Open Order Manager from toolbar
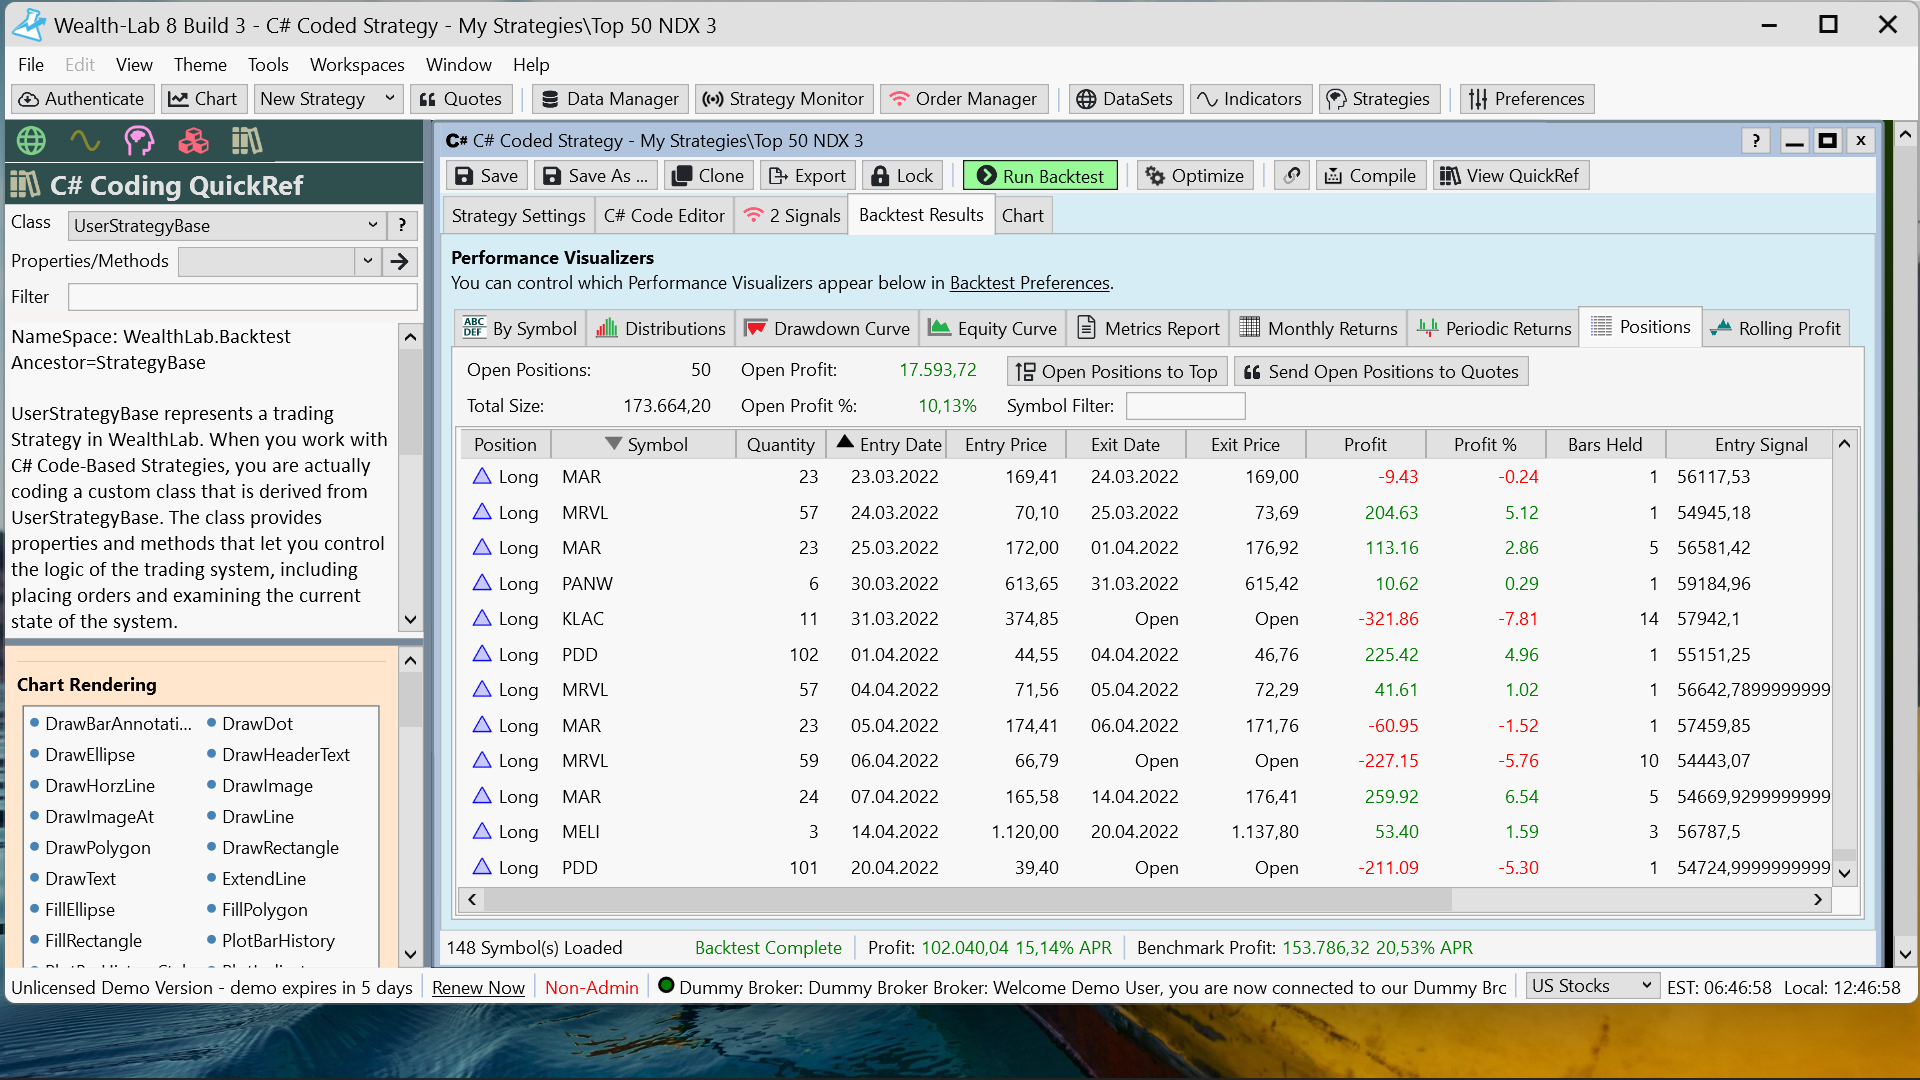 pos(964,99)
